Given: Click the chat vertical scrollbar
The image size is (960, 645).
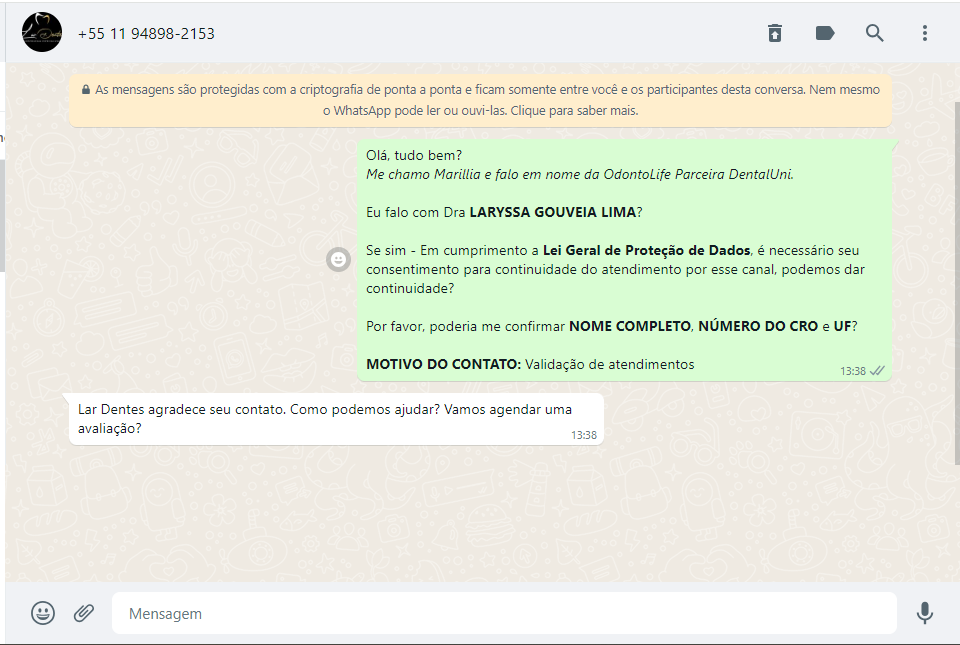Looking at the screenshot, I should 957,283.
